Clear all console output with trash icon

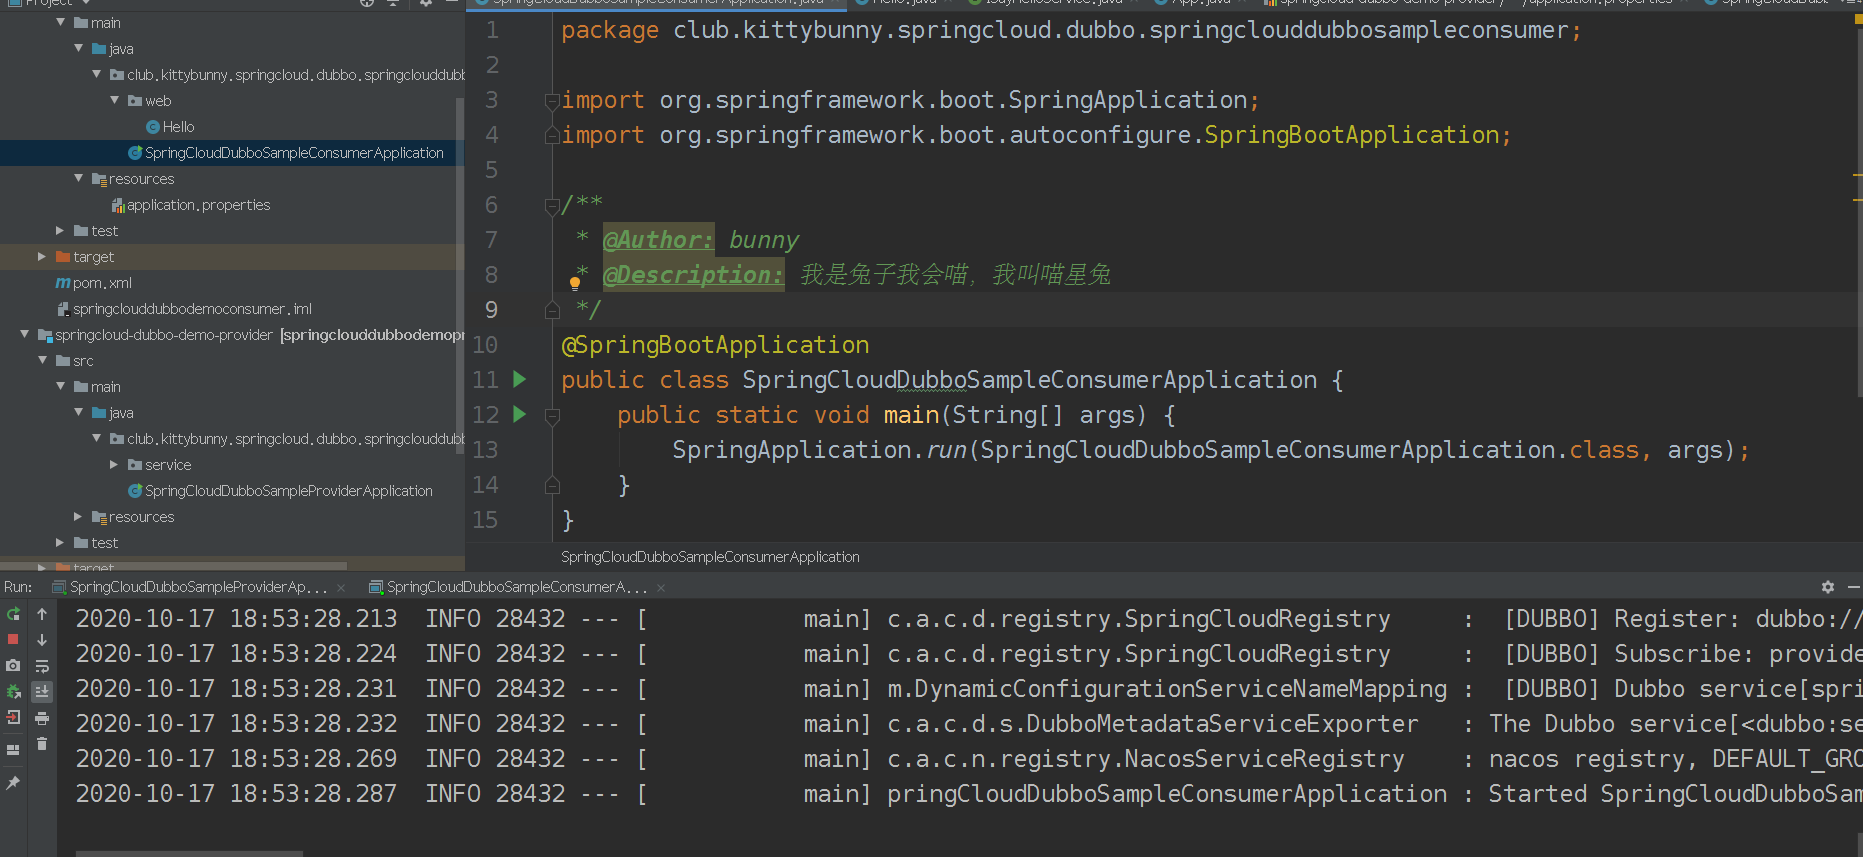(42, 744)
